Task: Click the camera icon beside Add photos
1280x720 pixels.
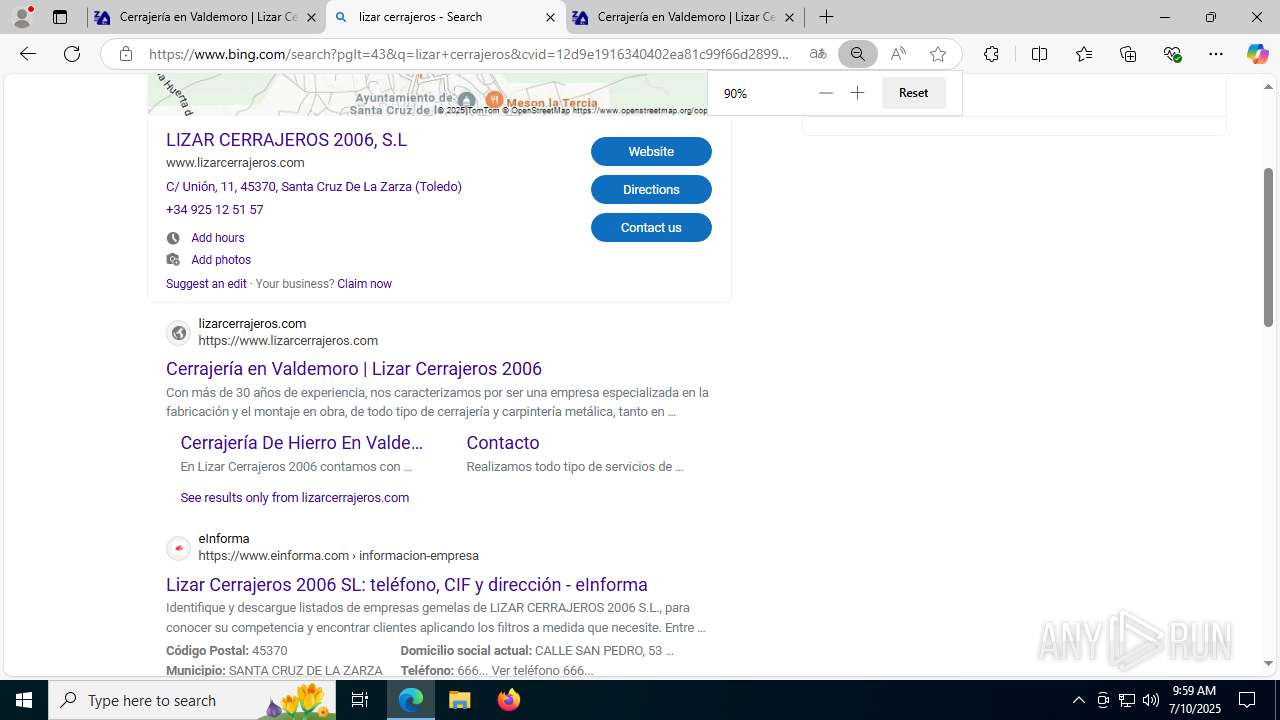Action: click(x=173, y=260)
